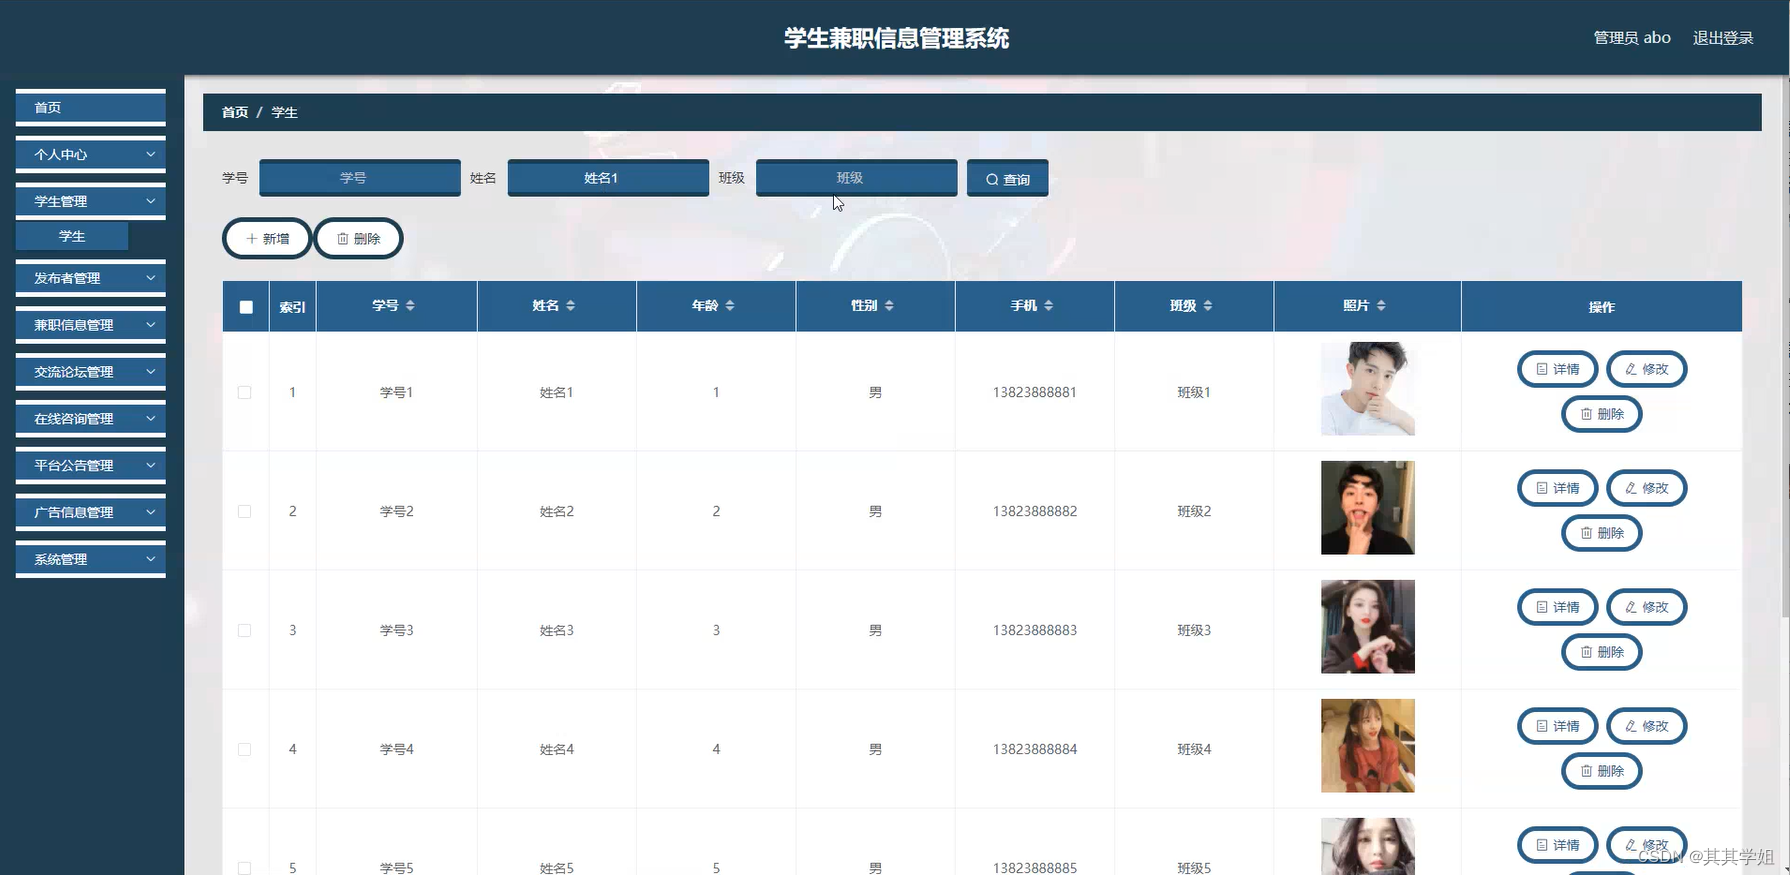Image resolution: width=1790 pixels, height=875 pixels.
Task: Open the photo thumbnail in row 学号3
Action: [1367, 627]
